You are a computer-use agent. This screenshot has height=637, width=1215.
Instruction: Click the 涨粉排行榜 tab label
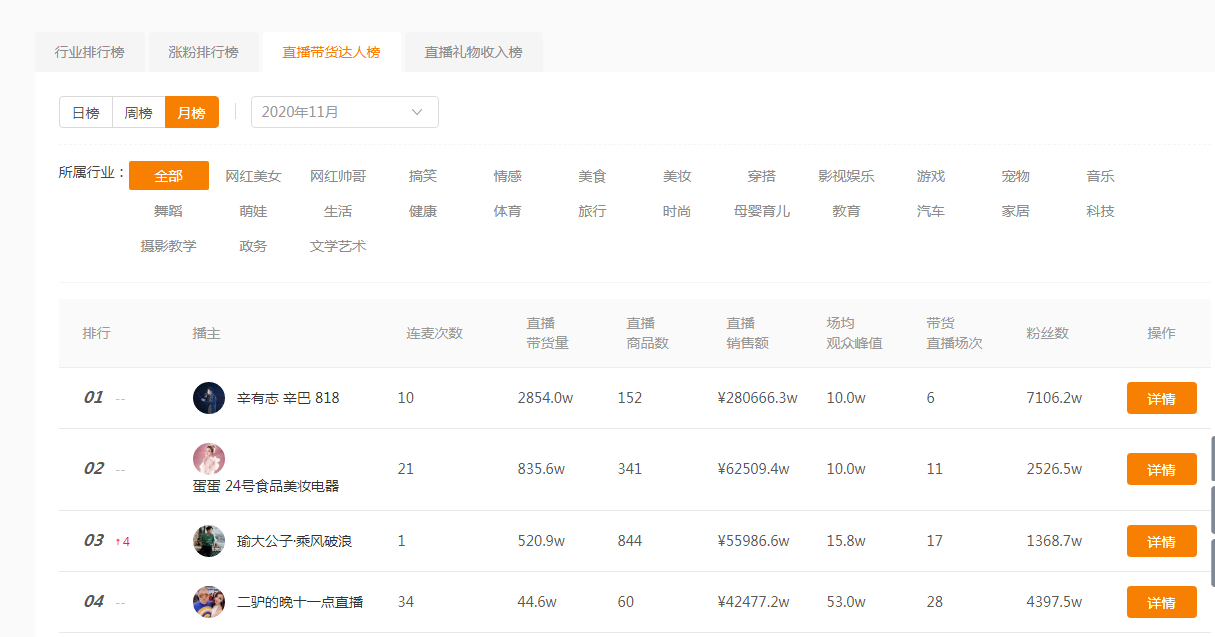204,51
